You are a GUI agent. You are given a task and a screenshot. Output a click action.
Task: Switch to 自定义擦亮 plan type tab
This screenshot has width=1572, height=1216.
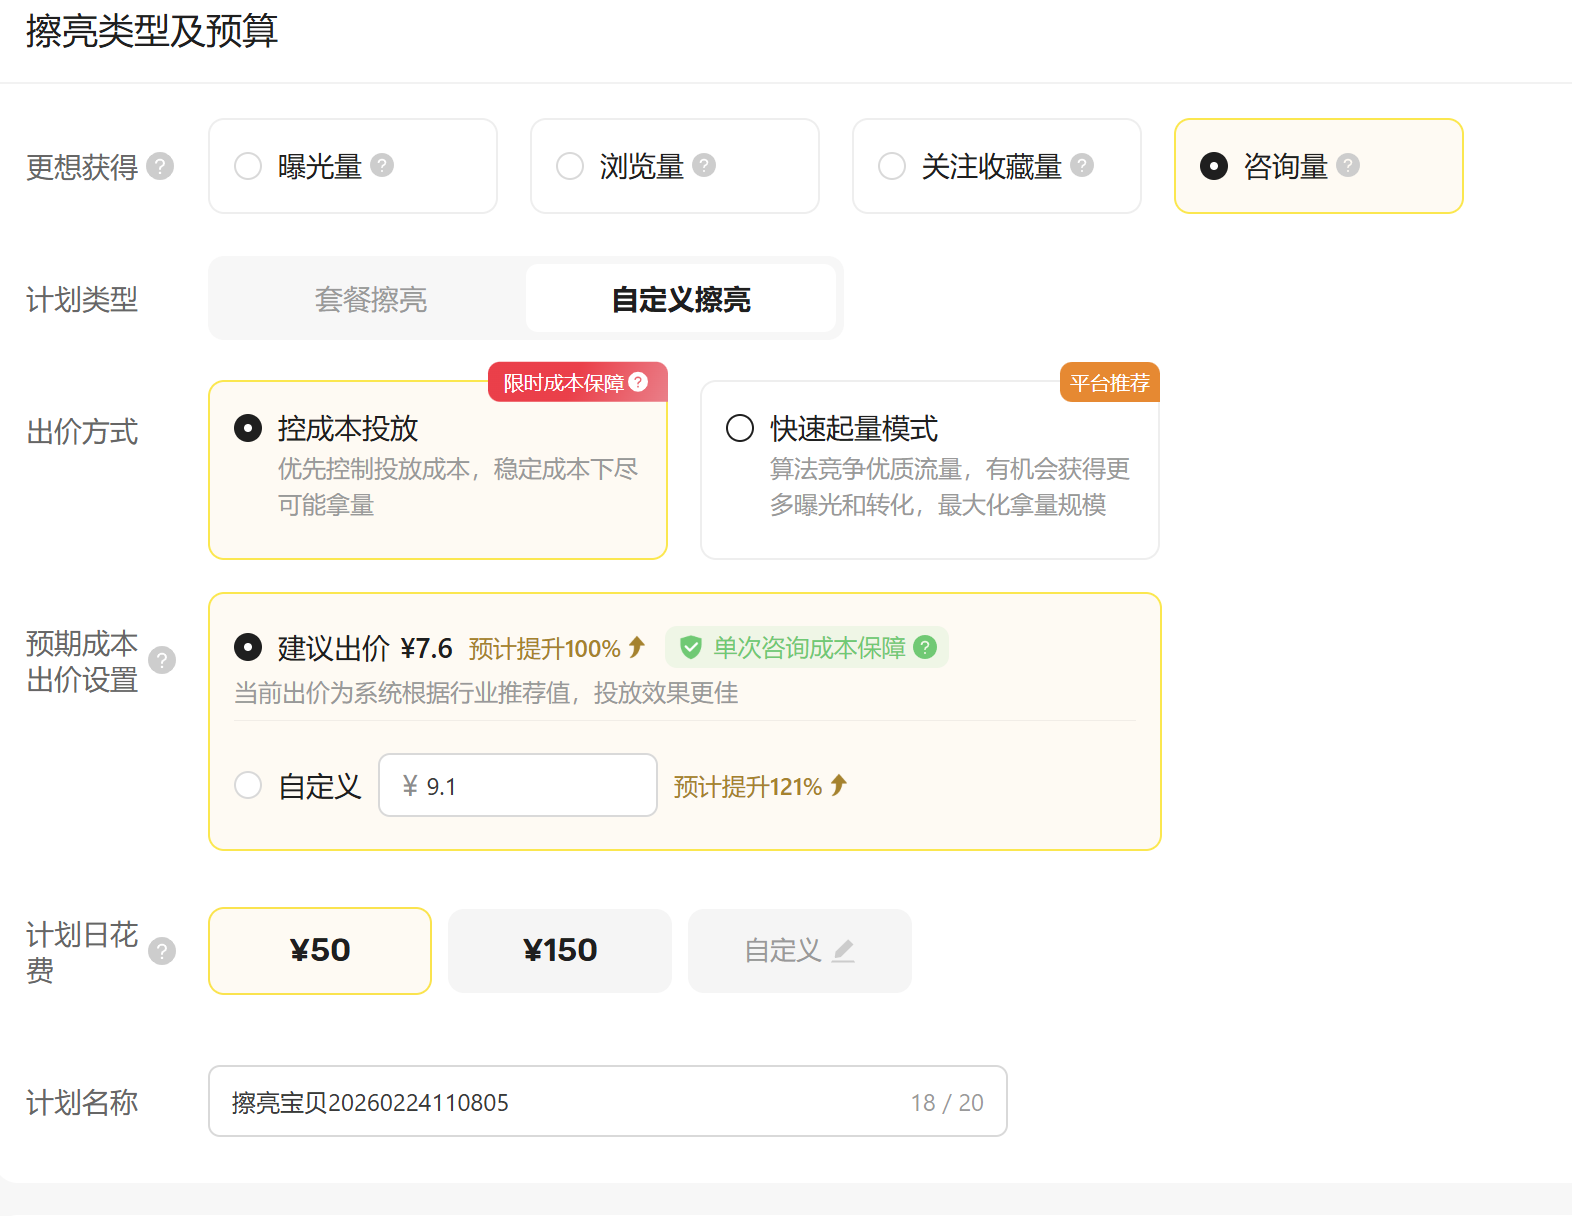pyautogui.click(x=681, y=299)
